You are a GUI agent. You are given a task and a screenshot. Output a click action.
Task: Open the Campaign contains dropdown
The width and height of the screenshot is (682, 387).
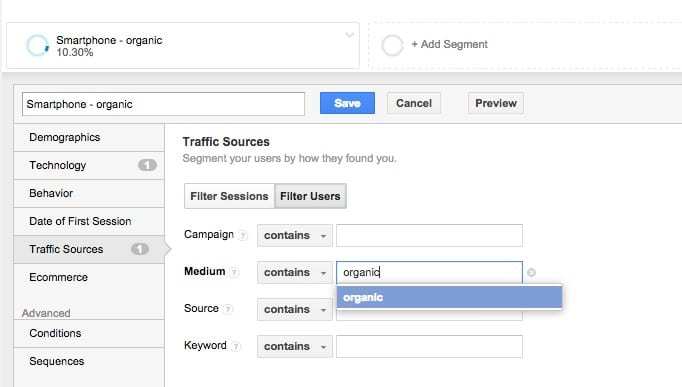pos(294,235)
